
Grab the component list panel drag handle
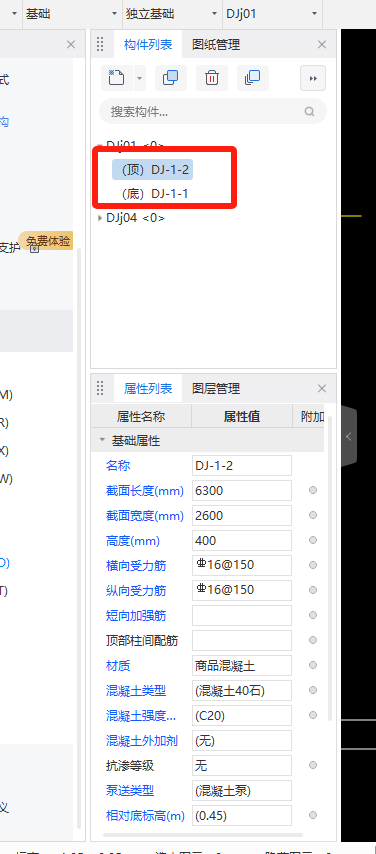tap(100, 44)
